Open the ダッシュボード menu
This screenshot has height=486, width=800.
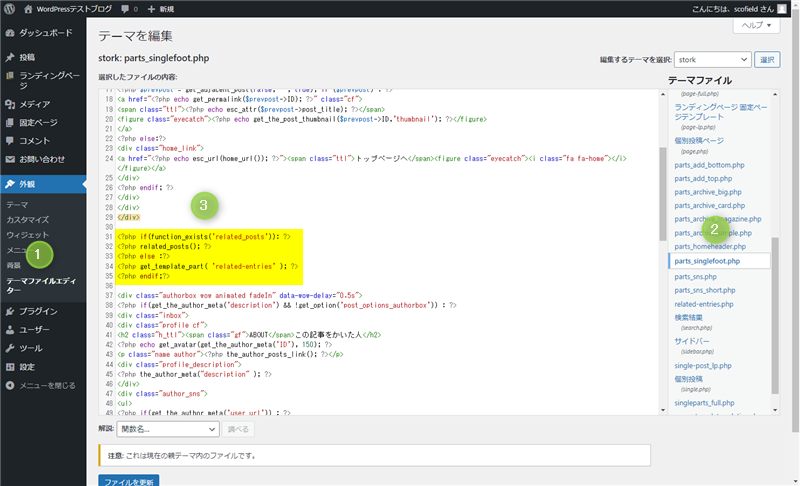[x=43, y=33]
